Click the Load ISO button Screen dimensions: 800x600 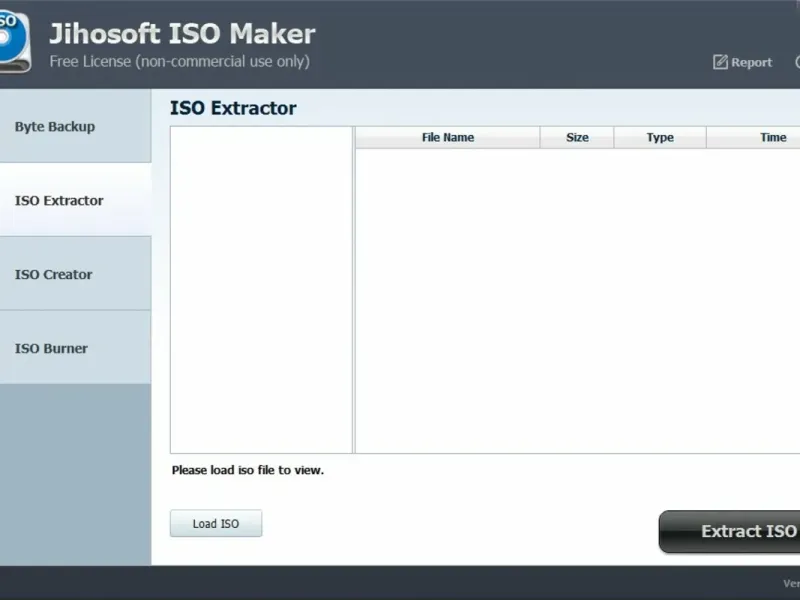(216, 523)
